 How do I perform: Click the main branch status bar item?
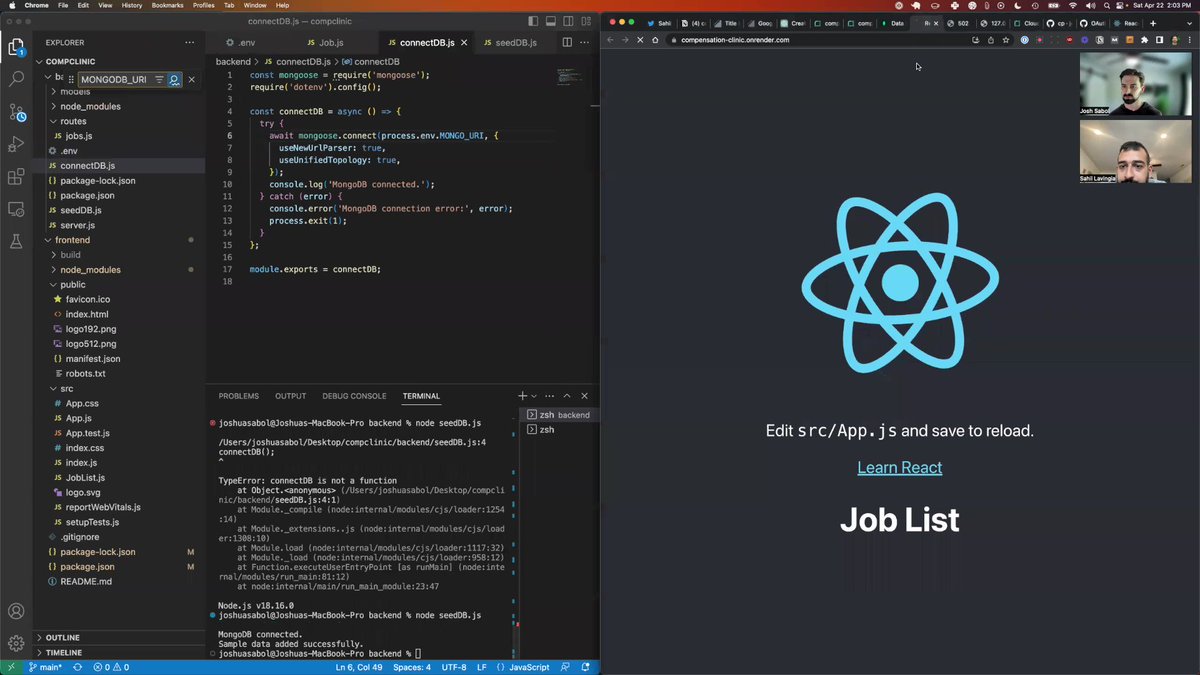pyautogui.click(x=45, y=667)
